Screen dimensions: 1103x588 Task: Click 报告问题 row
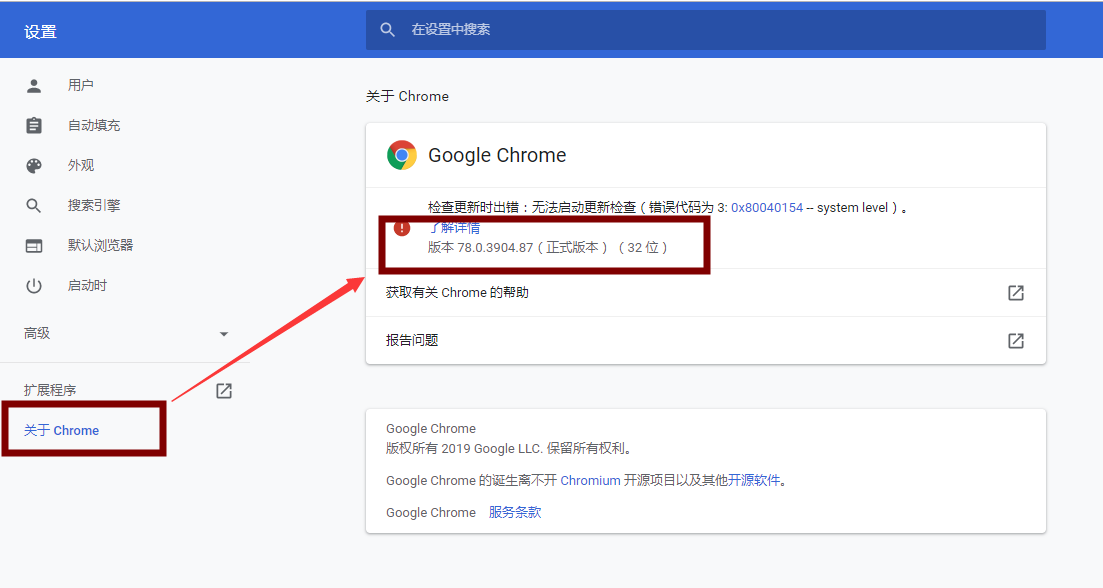point(706,340)
